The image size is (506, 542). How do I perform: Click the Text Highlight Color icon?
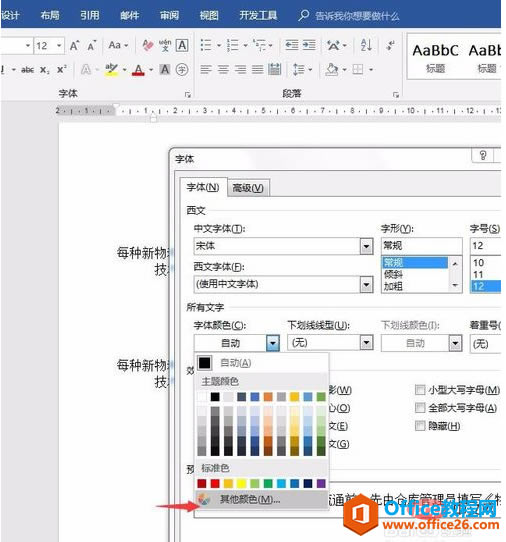[112, 70]
